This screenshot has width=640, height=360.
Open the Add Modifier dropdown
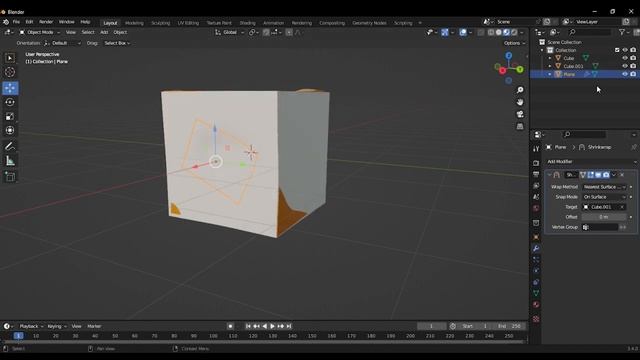click(x=591, y=162)
